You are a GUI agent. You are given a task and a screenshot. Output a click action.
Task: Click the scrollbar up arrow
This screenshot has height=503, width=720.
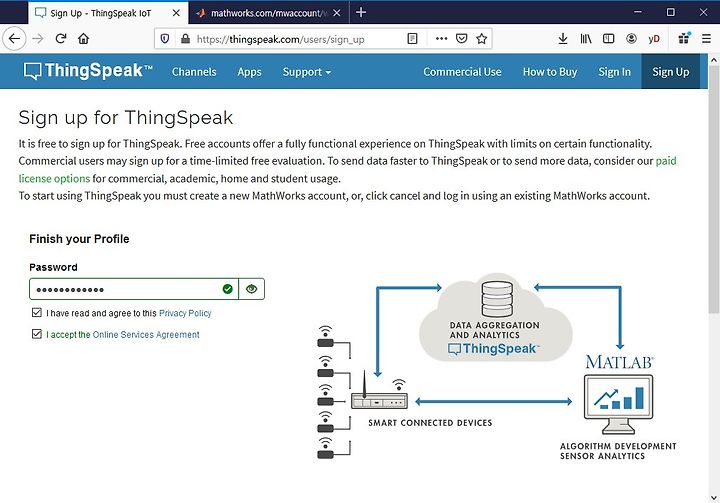coord(714,60)
